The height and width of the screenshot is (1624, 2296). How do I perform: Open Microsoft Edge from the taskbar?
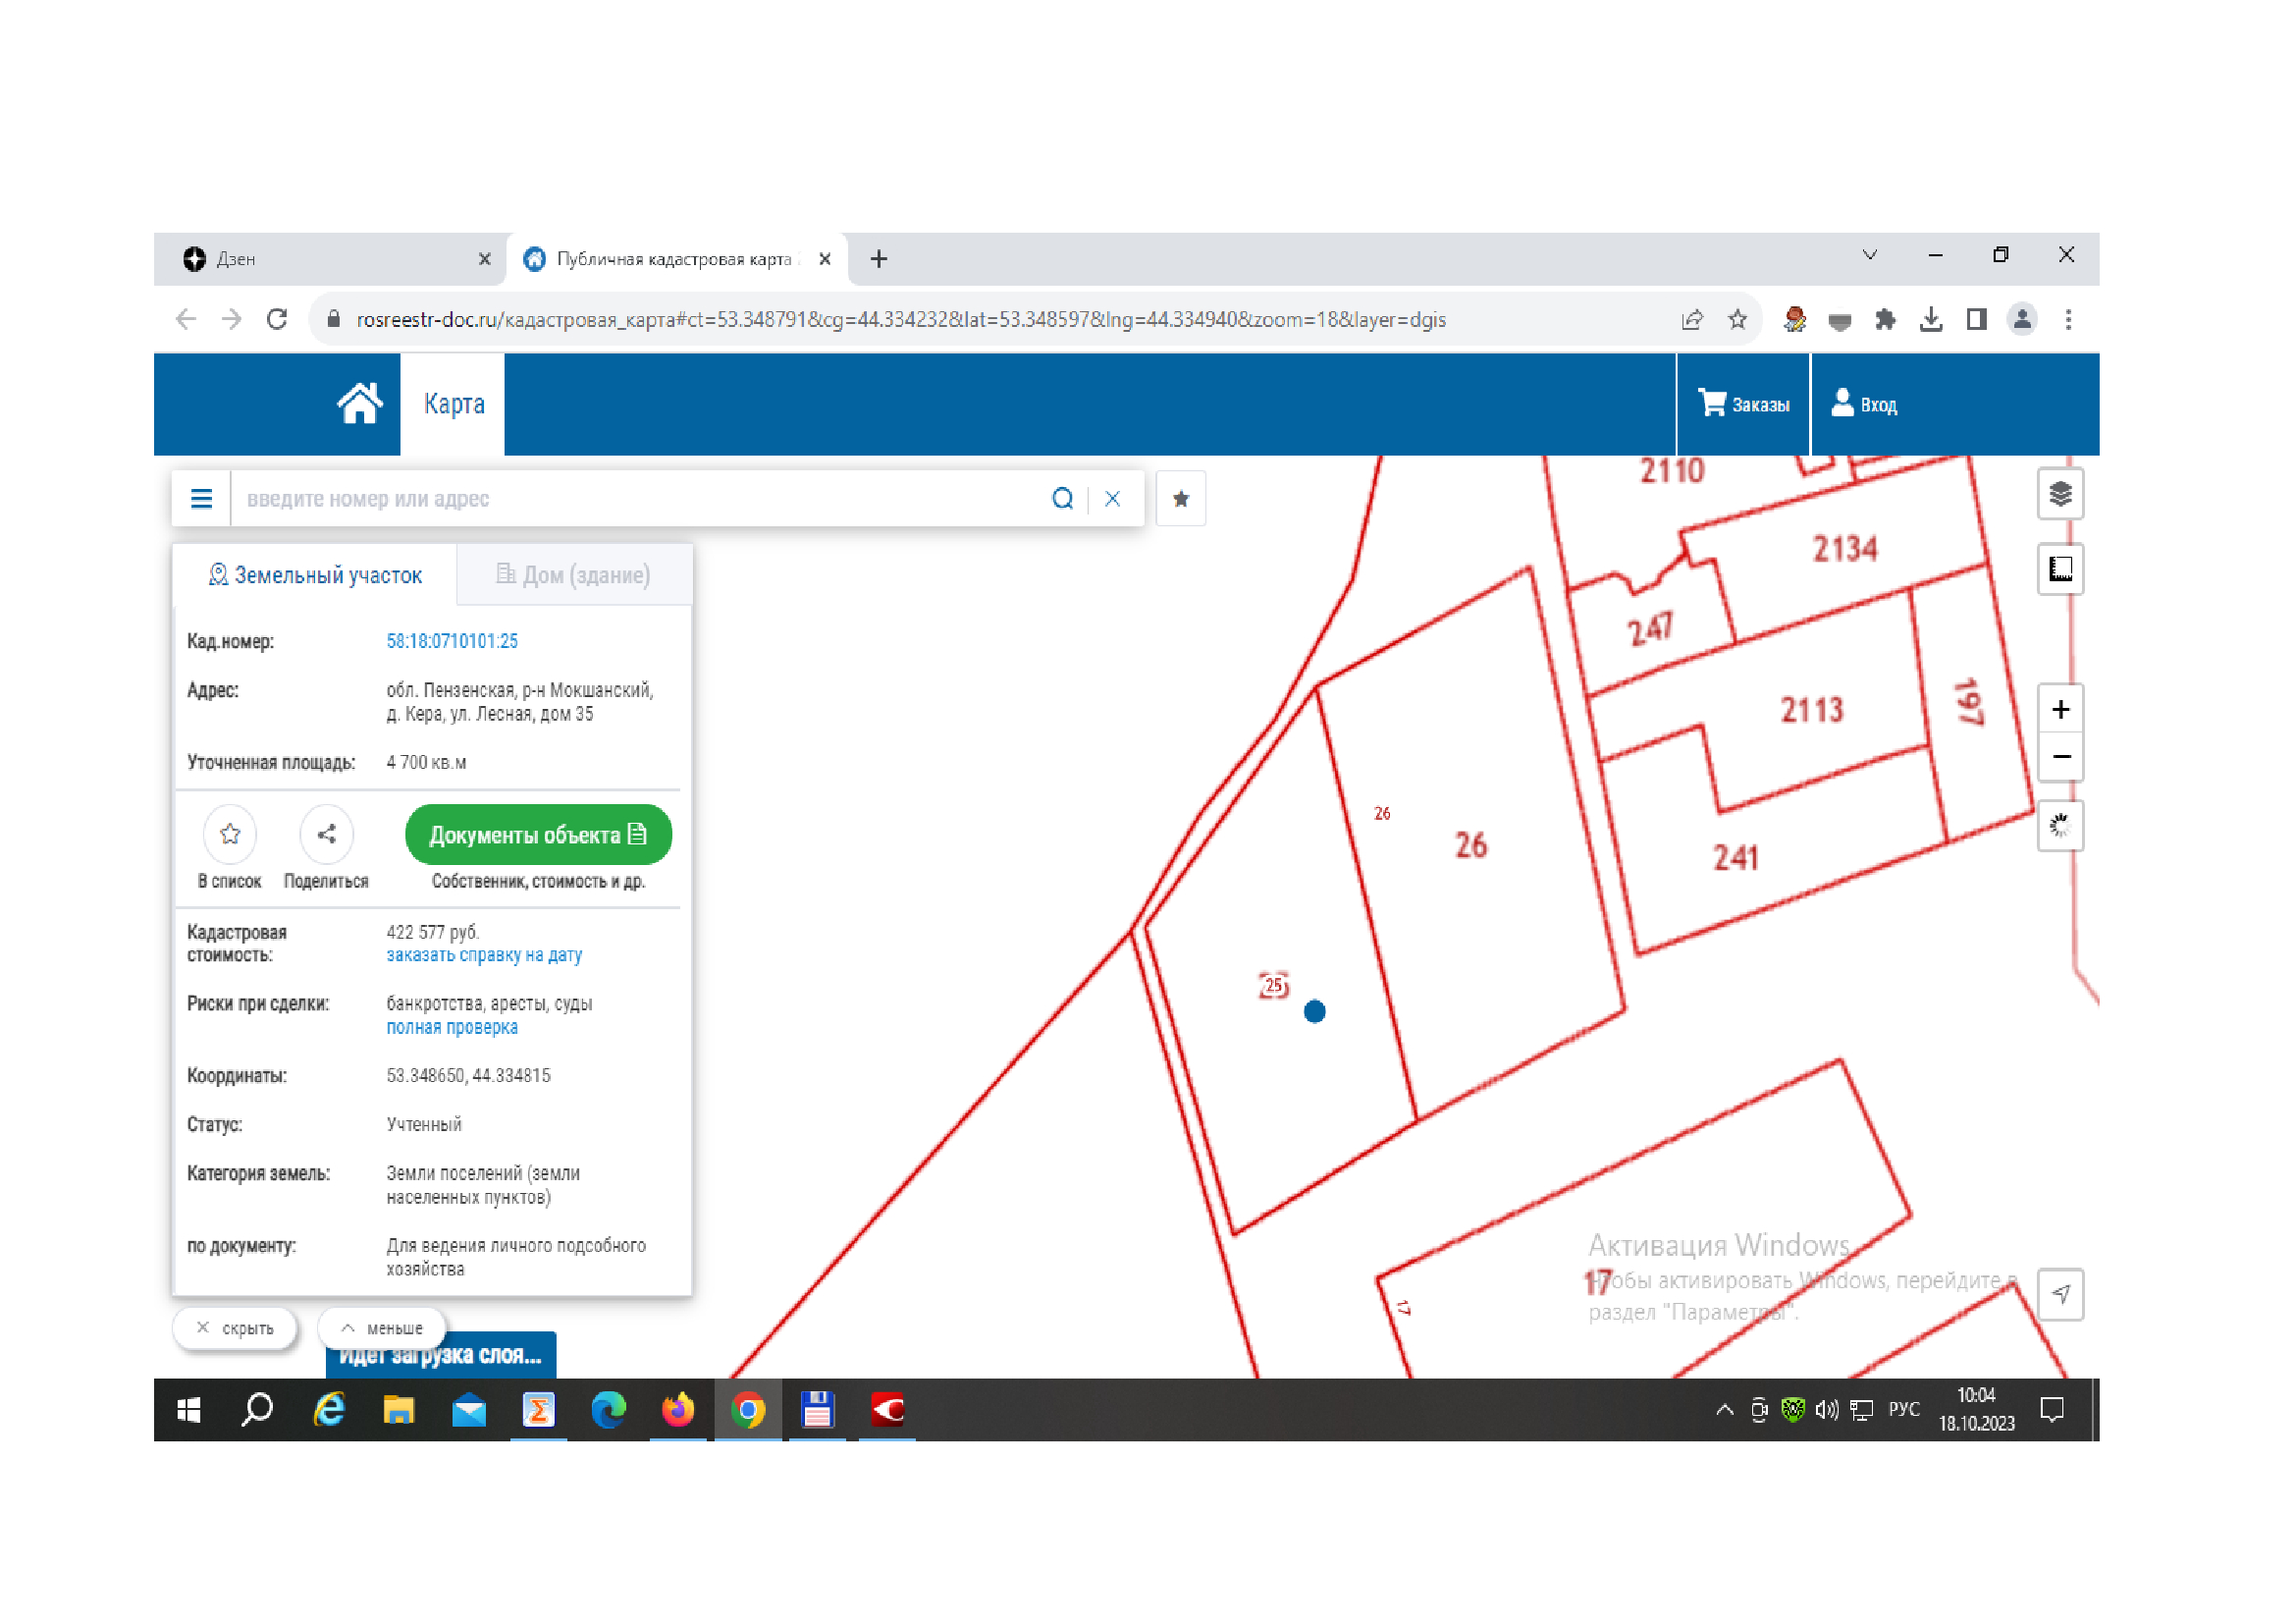click(608, 1410)
